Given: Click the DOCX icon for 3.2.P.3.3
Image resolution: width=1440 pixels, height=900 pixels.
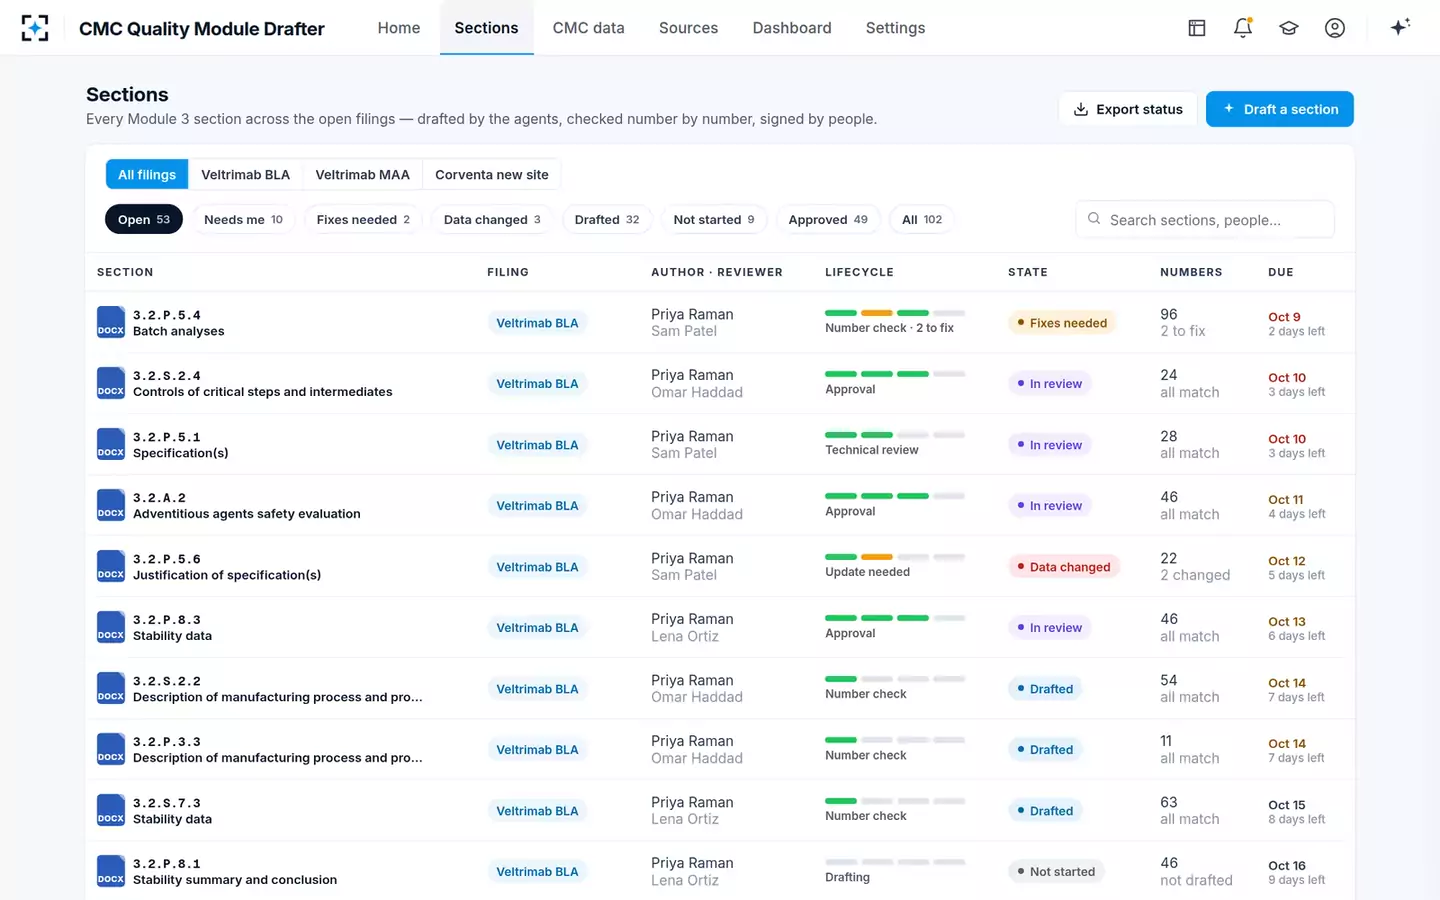Looking at the screenshot, I should click(x=111, y=749).
